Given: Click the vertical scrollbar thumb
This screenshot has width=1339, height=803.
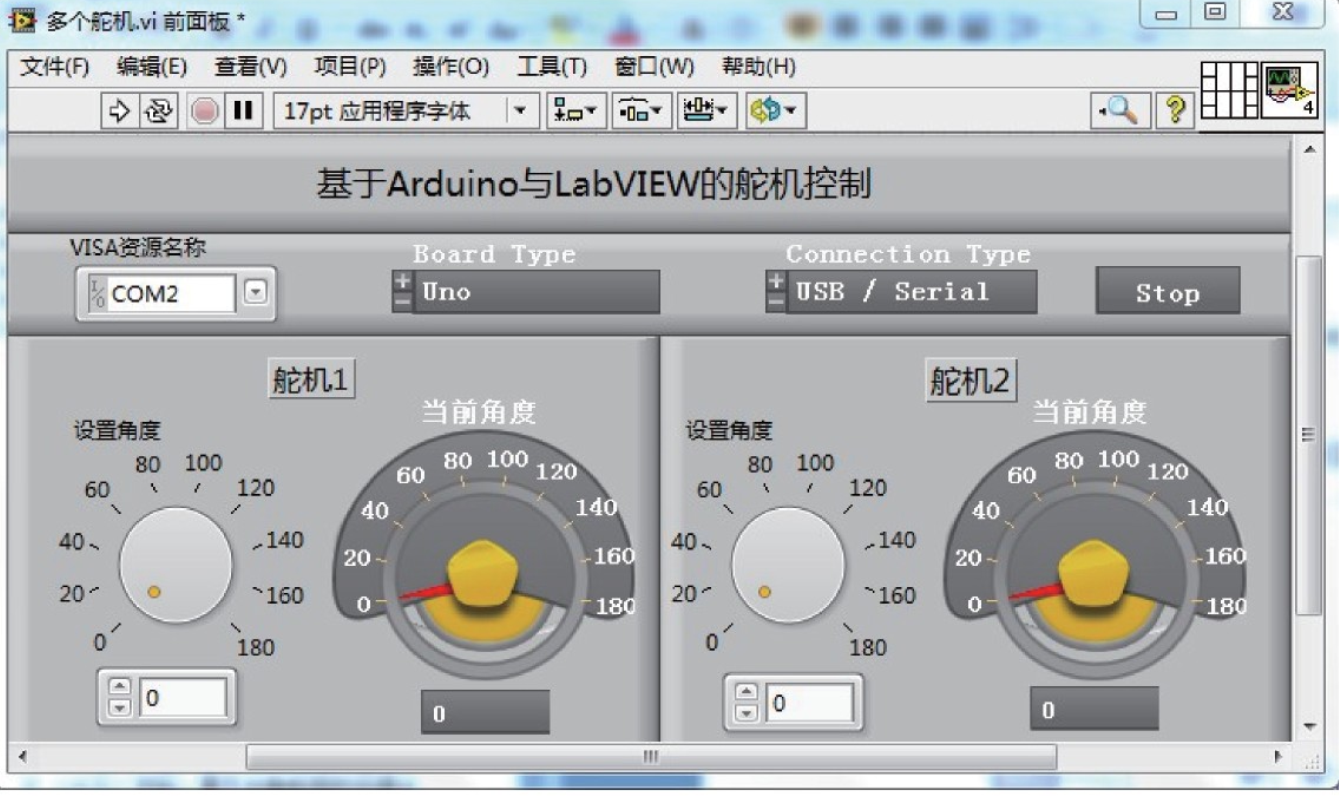Looking at the screenshot, I should click(1308, 434).
